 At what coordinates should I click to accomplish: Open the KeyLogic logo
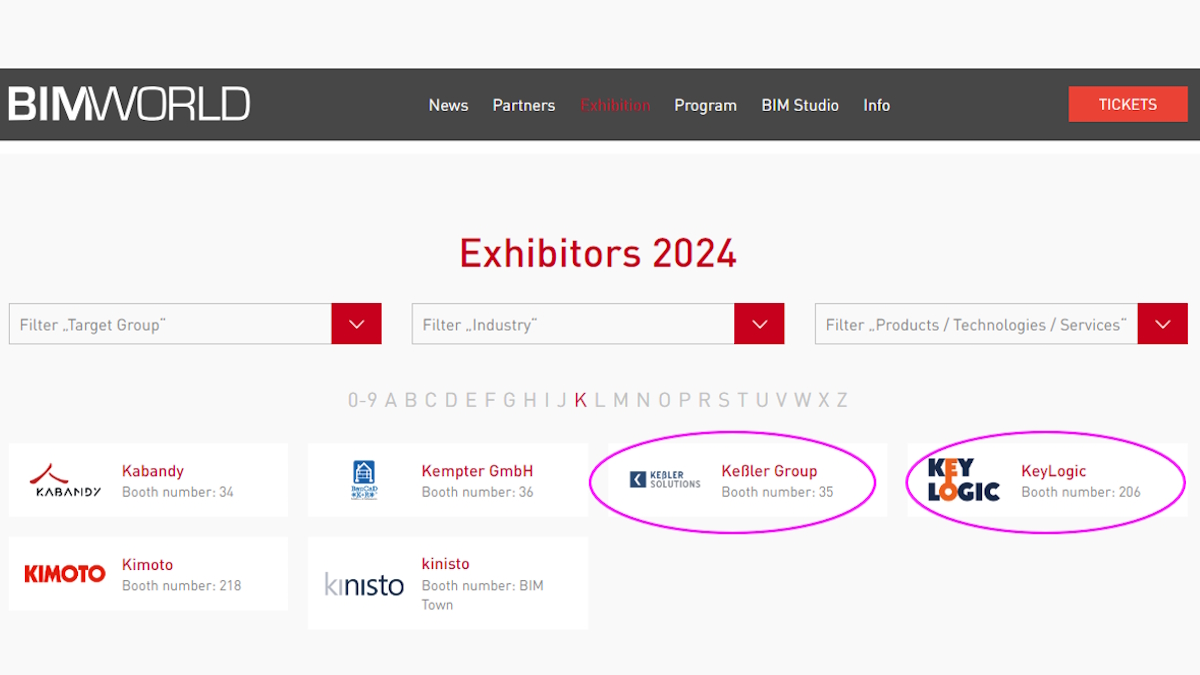pos(963,480)
